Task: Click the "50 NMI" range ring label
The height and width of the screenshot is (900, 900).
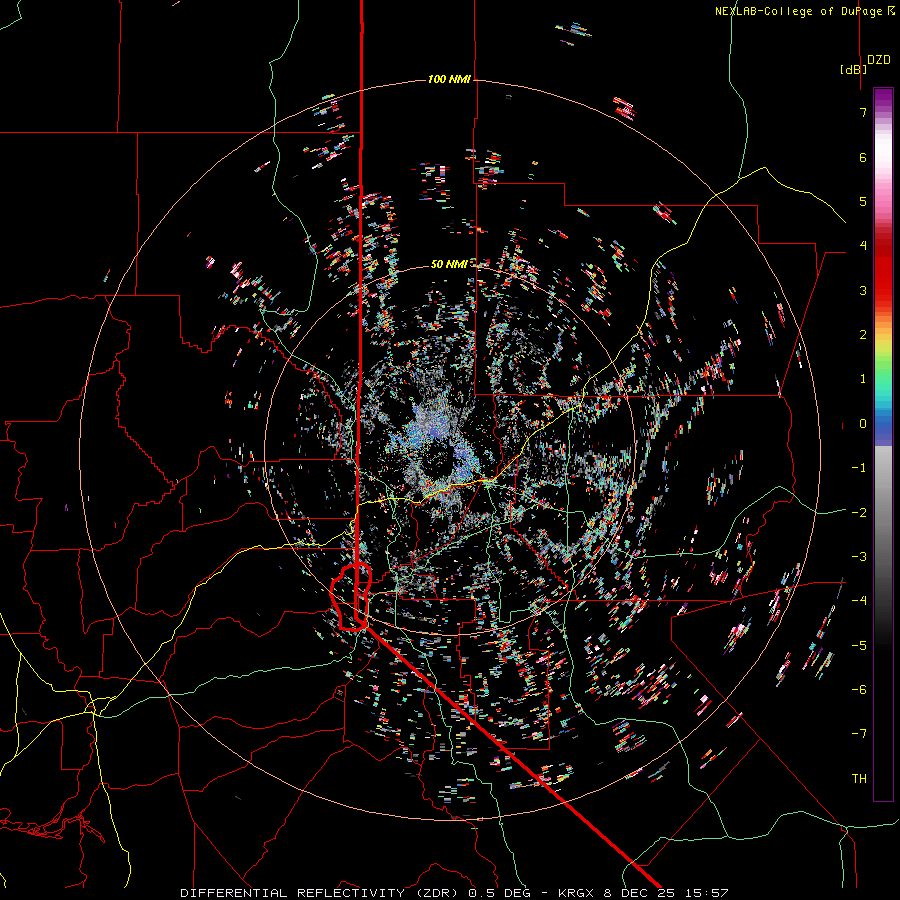Action: [449, 264]
